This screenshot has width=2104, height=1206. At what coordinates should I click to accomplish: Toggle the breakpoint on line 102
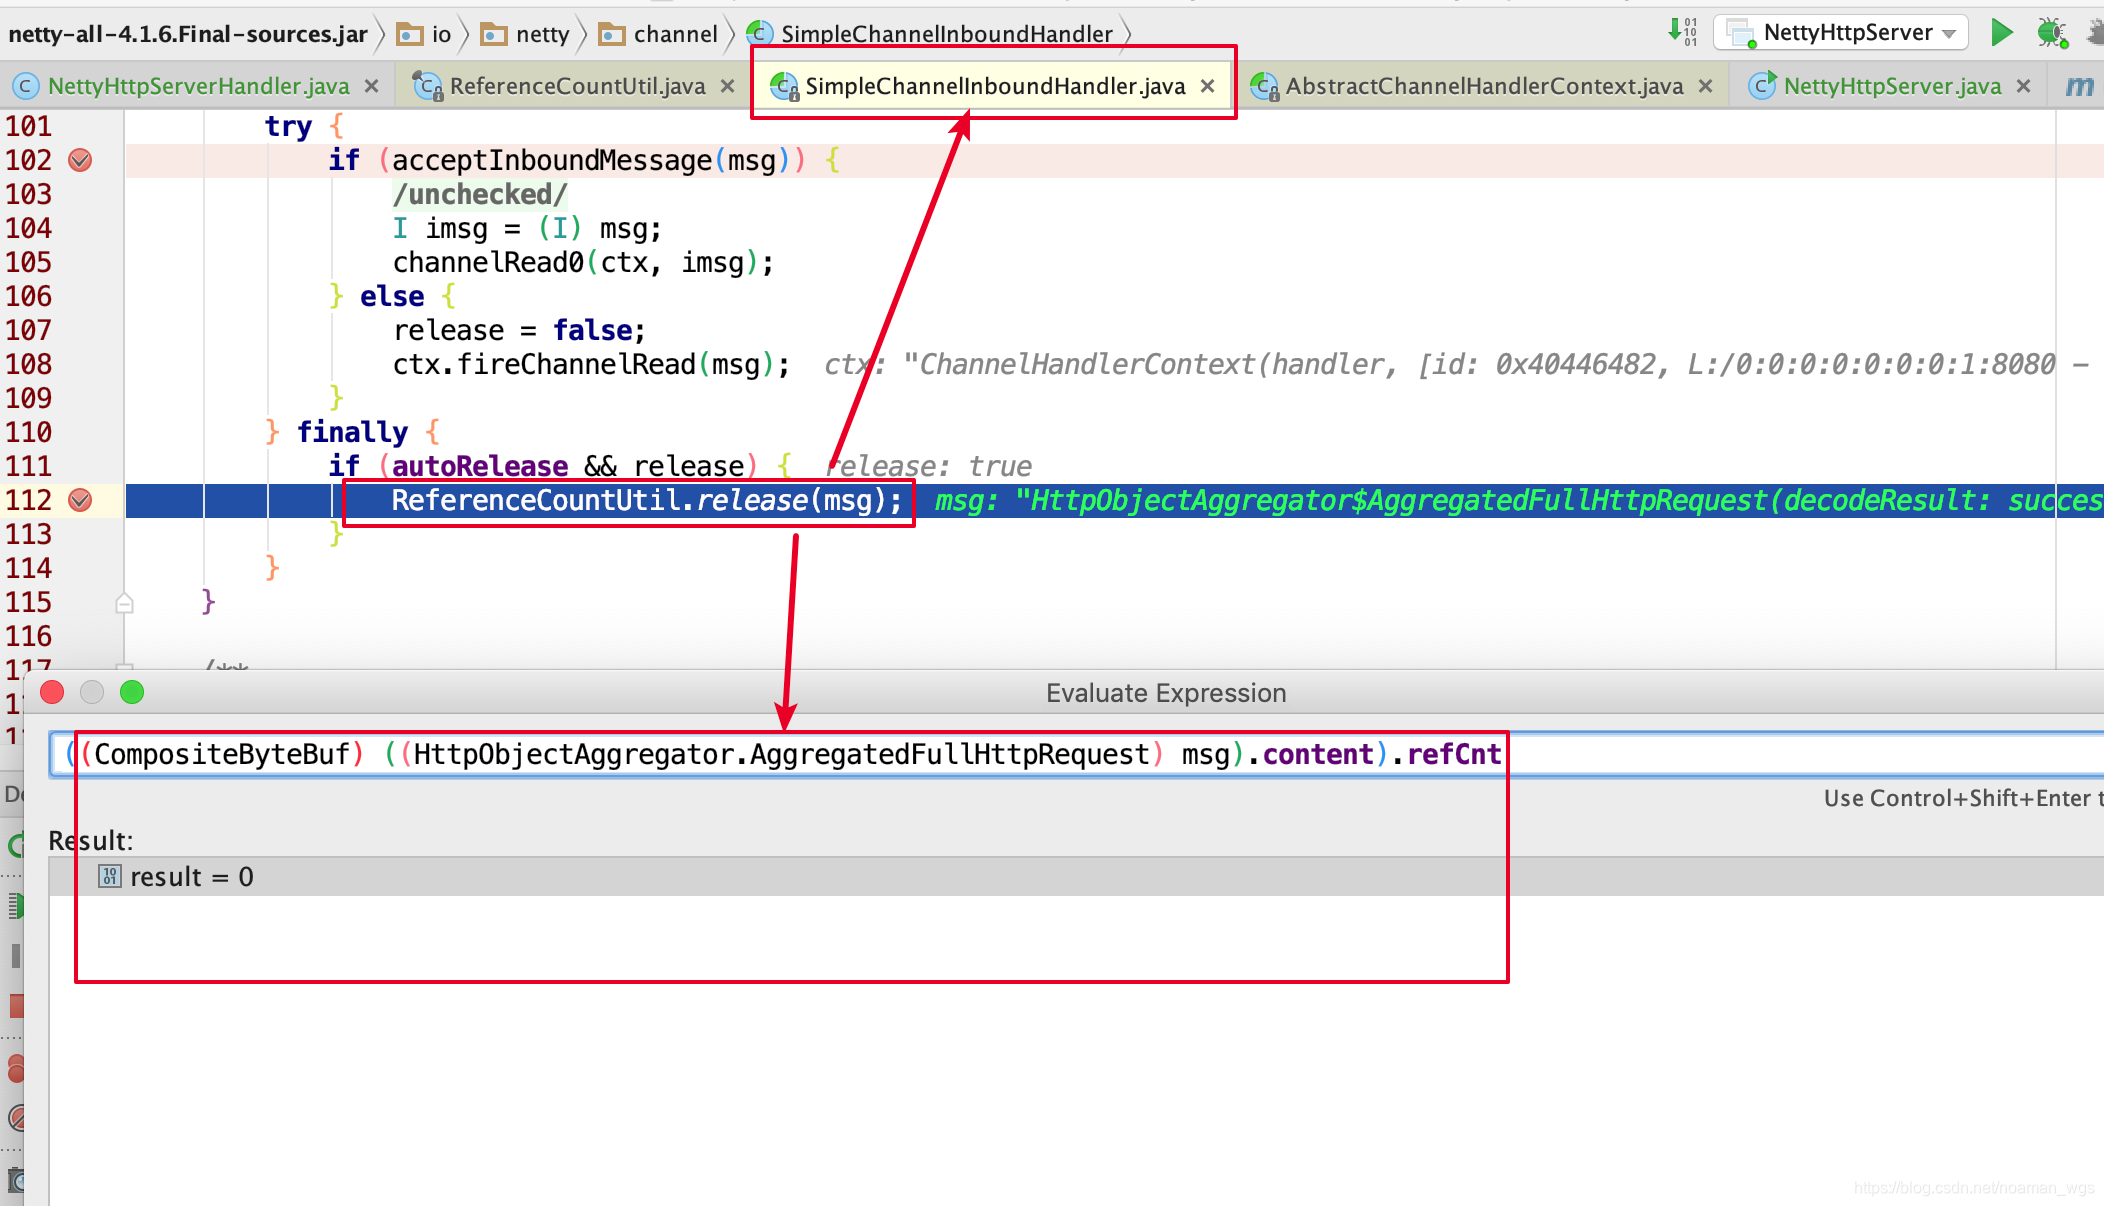pyautogui.click(x=80, y=160)
